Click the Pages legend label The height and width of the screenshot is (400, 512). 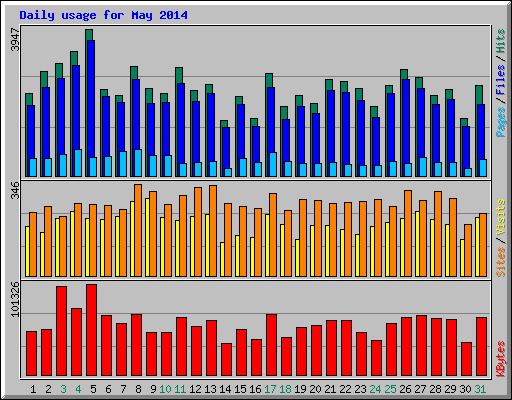[501, 122]
